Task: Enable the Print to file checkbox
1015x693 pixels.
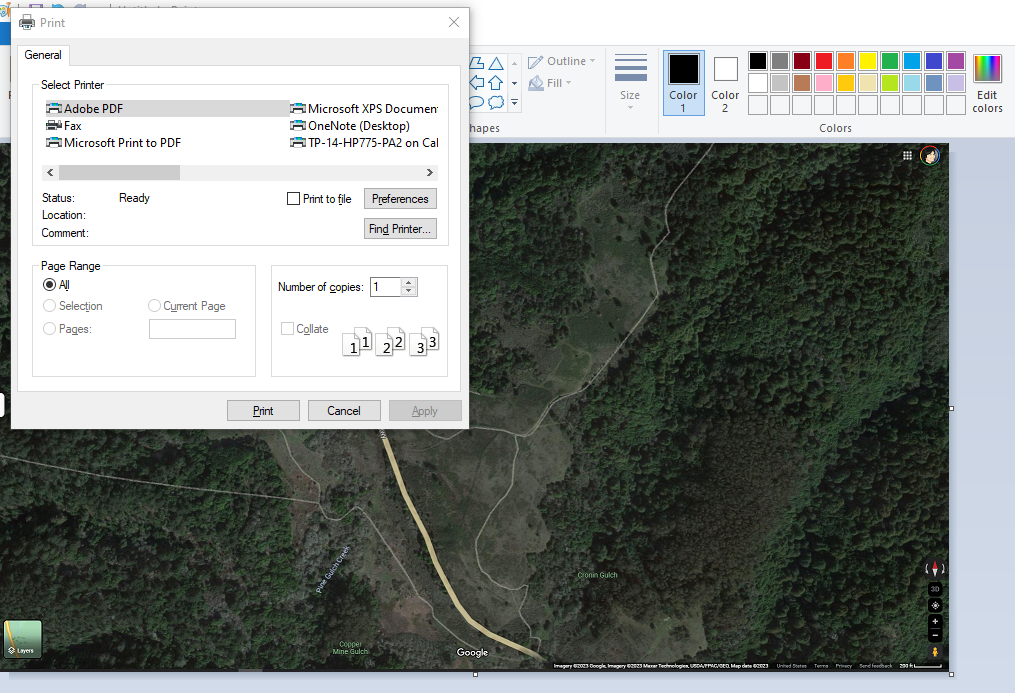Action: pyautogui.click(x=294, y=198)
